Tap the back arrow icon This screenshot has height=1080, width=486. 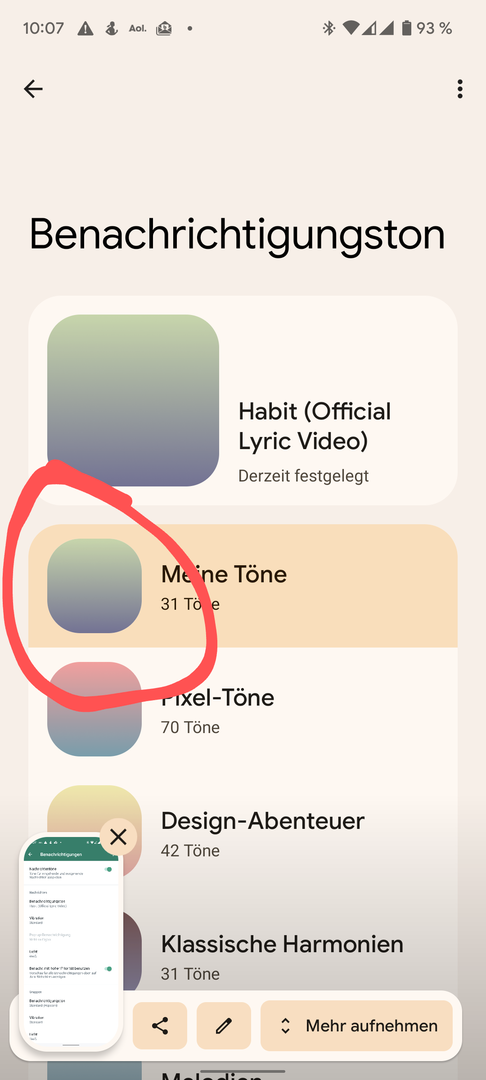(33, 89)
